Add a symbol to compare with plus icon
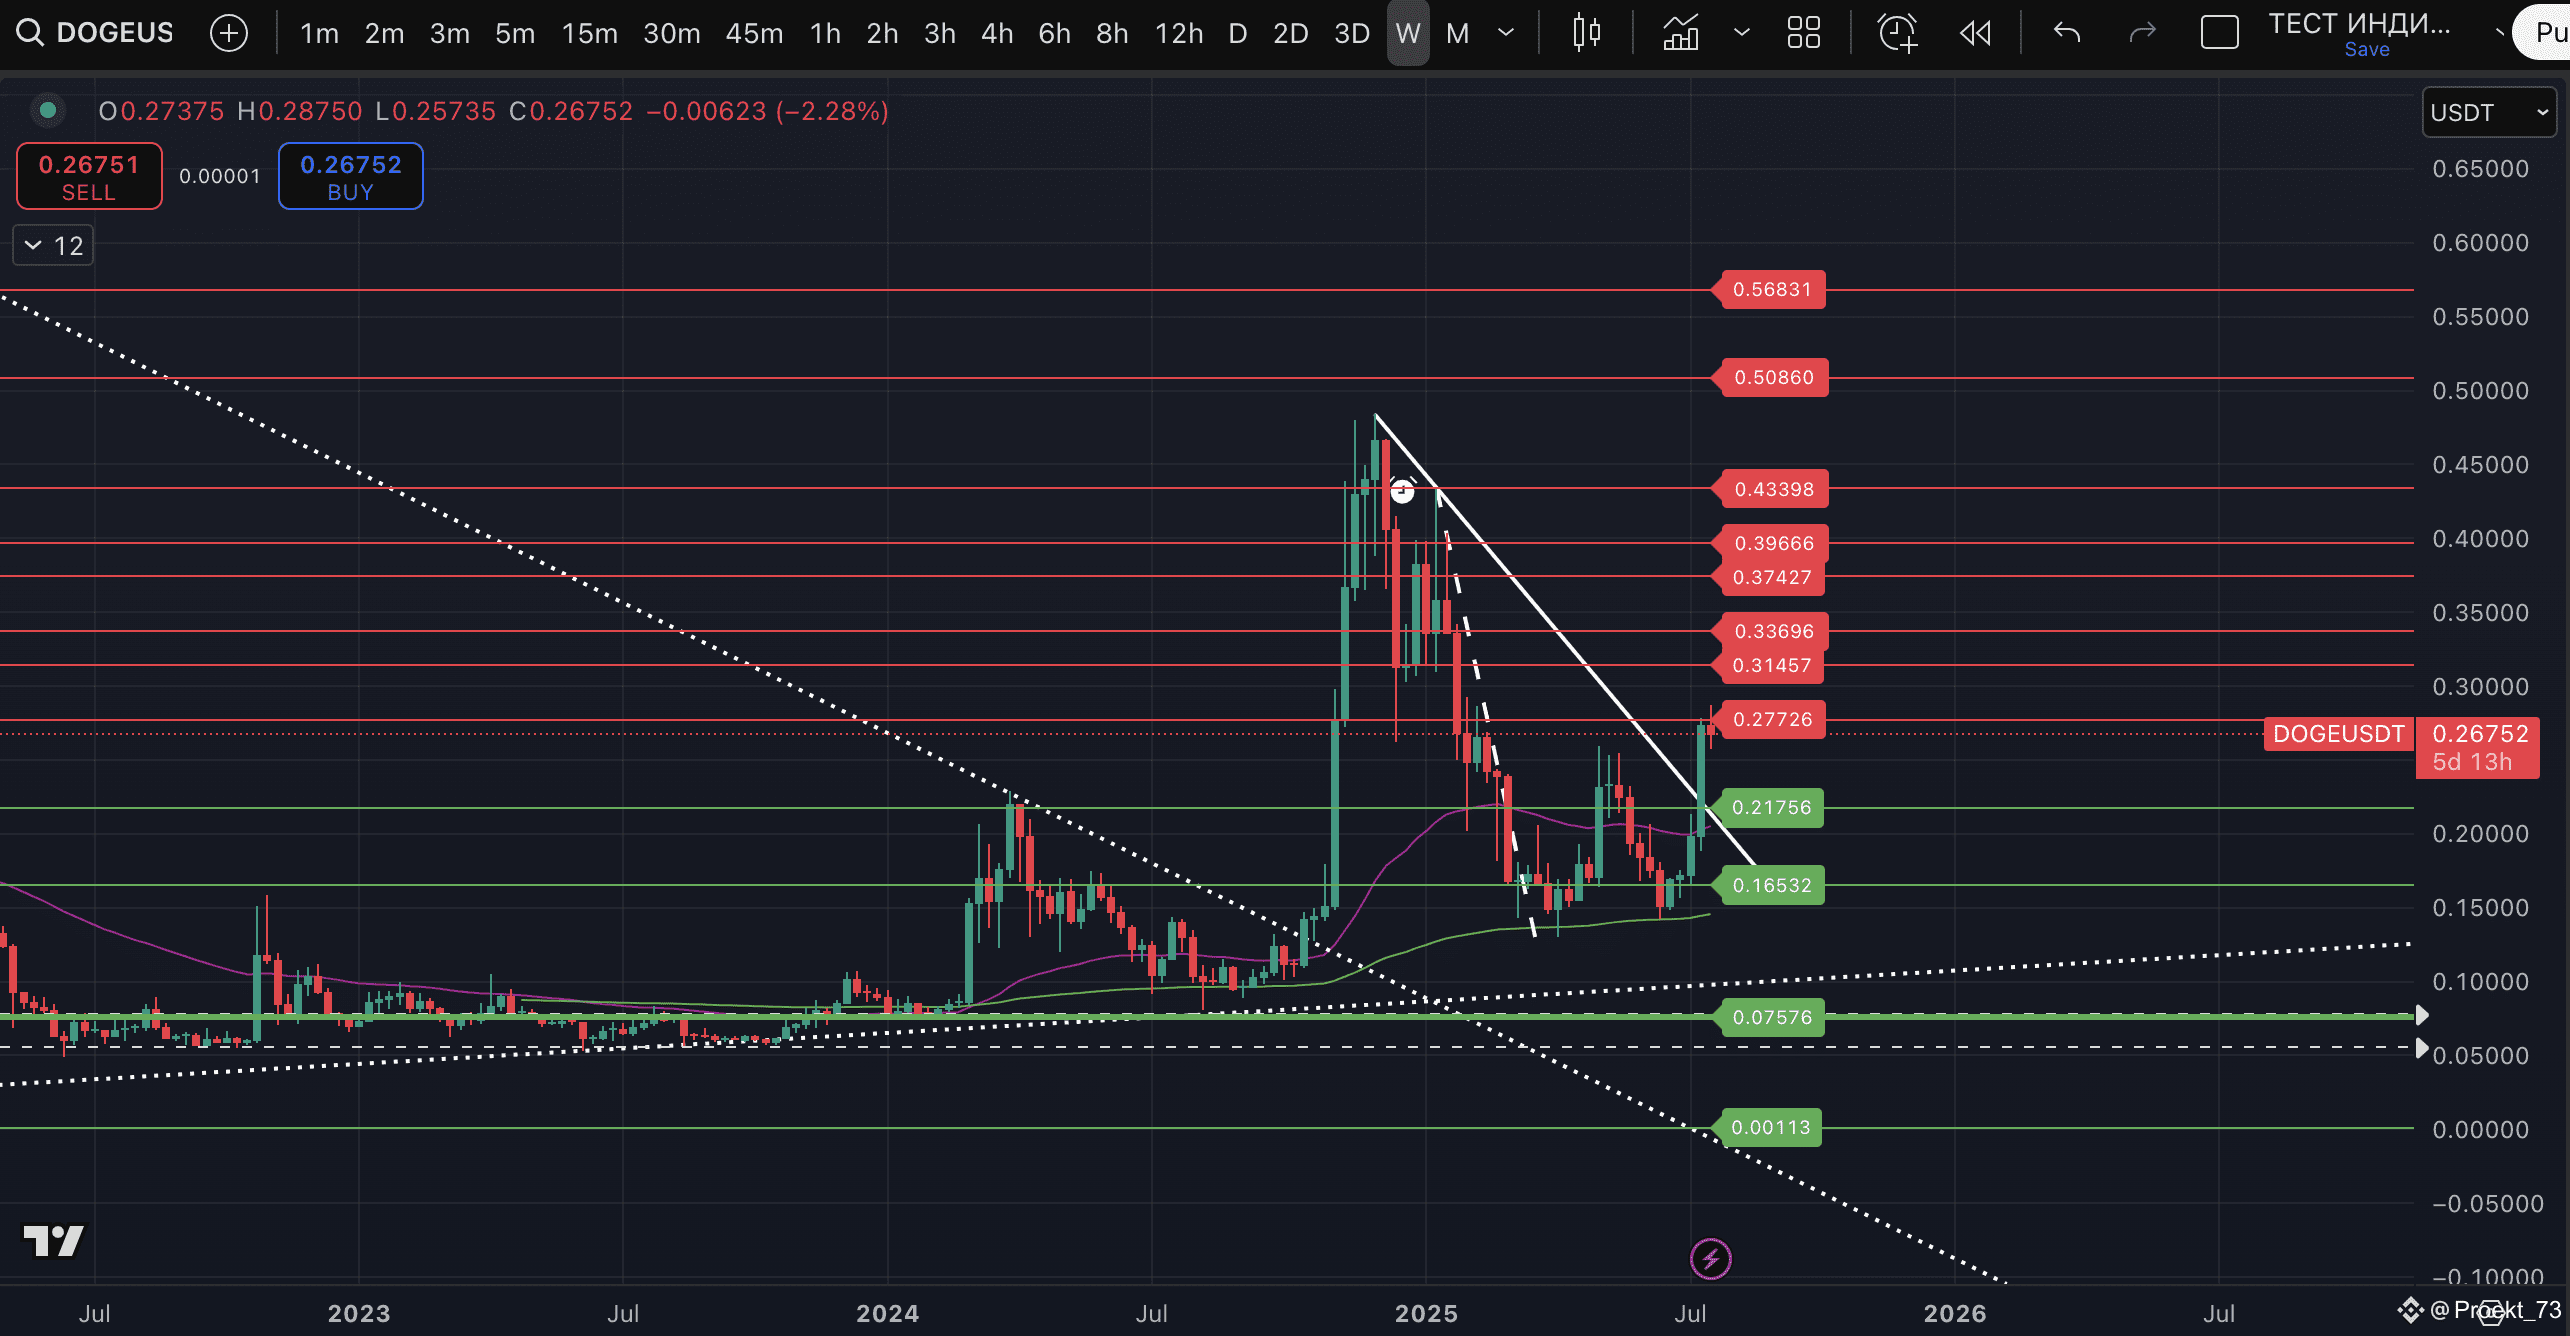Screen dimensions: 2570x1336 click(x=229, y=33)
